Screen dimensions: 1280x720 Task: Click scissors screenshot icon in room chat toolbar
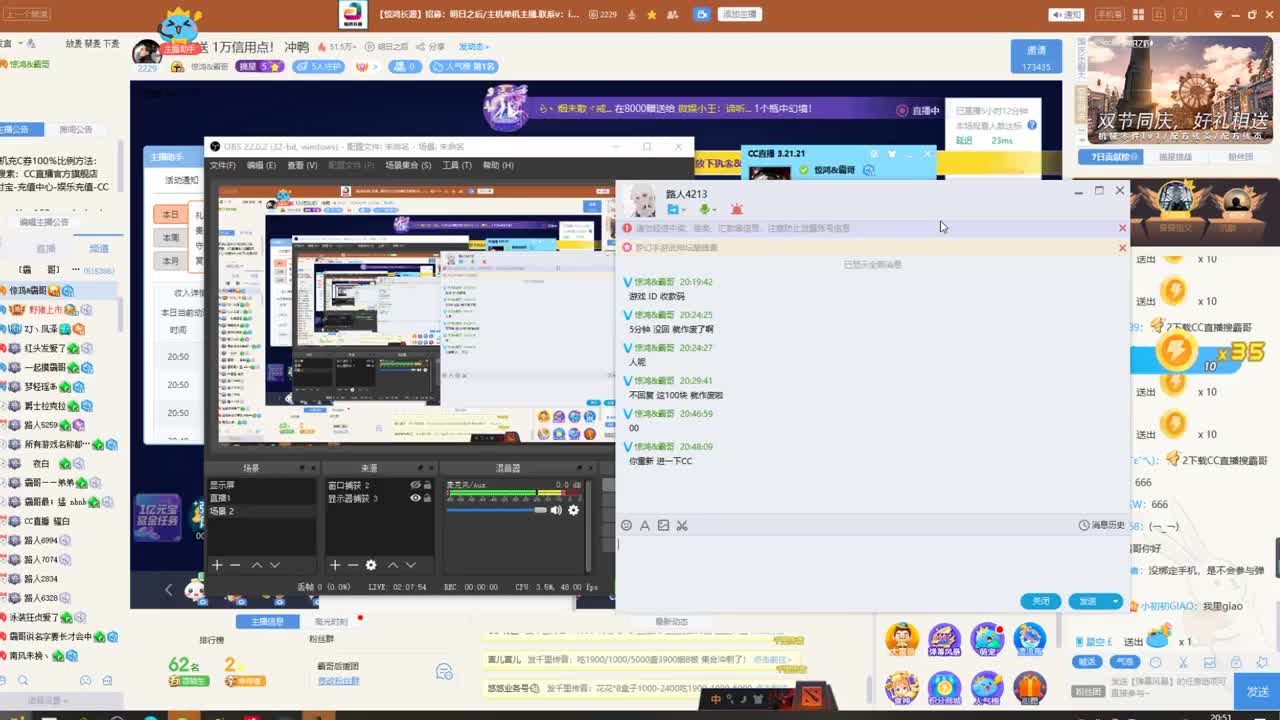coord(1182,662)
